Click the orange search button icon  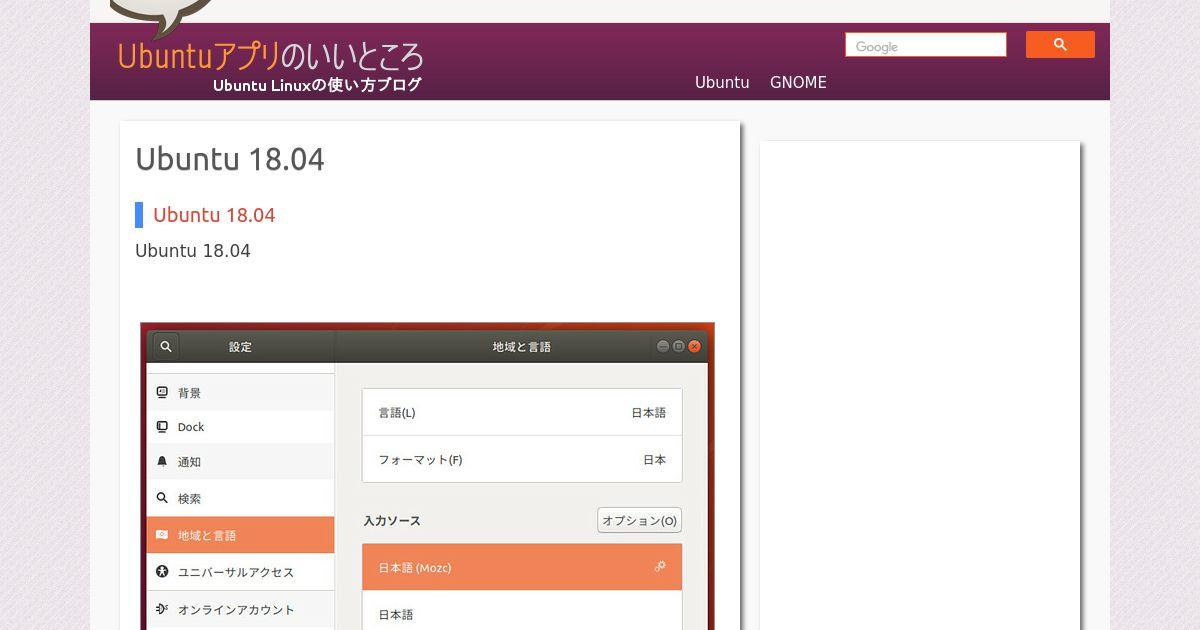tap(1060, 45)
